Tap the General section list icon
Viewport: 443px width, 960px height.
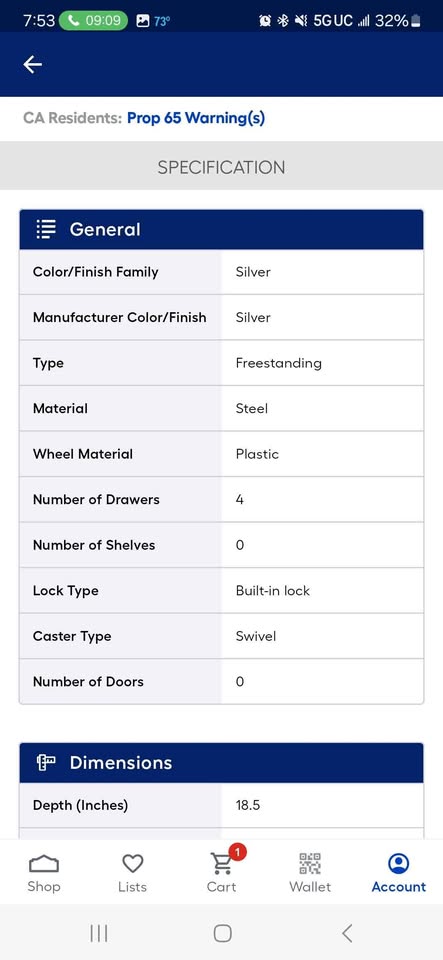(x=46, y=230)
